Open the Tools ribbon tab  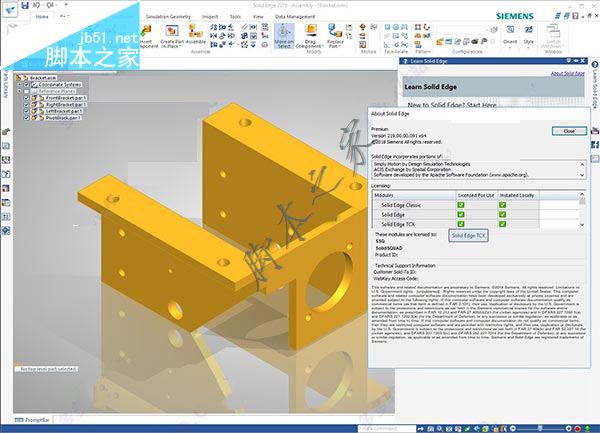pyautogui.click(x=235, y=16)
